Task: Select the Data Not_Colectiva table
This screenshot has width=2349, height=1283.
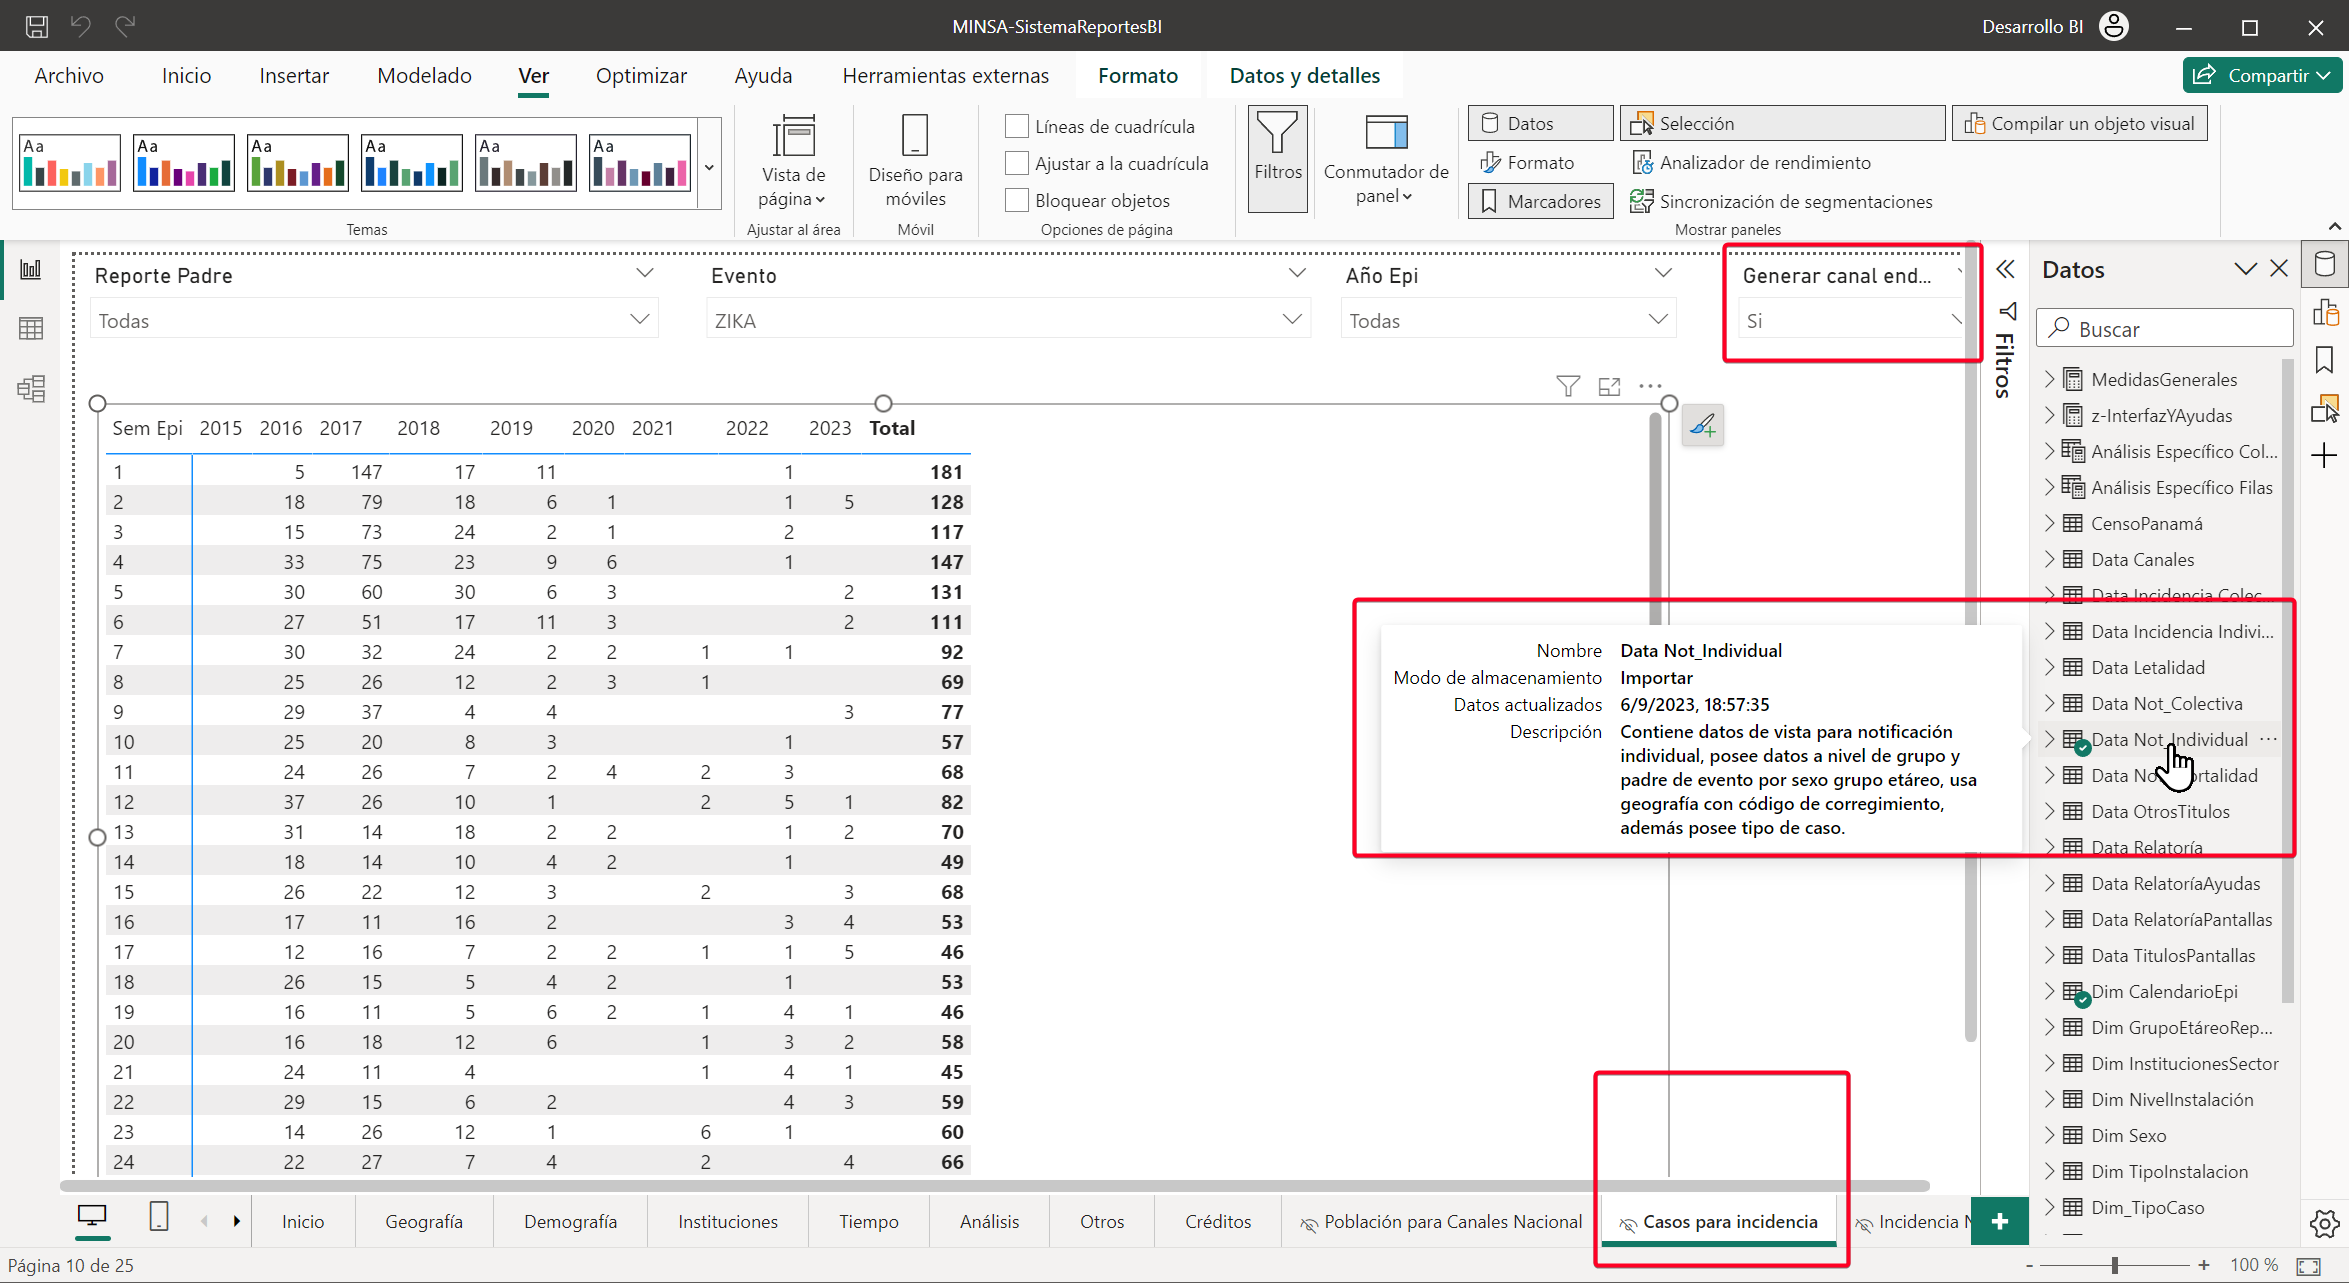Action: click(x=2166, y=703)
